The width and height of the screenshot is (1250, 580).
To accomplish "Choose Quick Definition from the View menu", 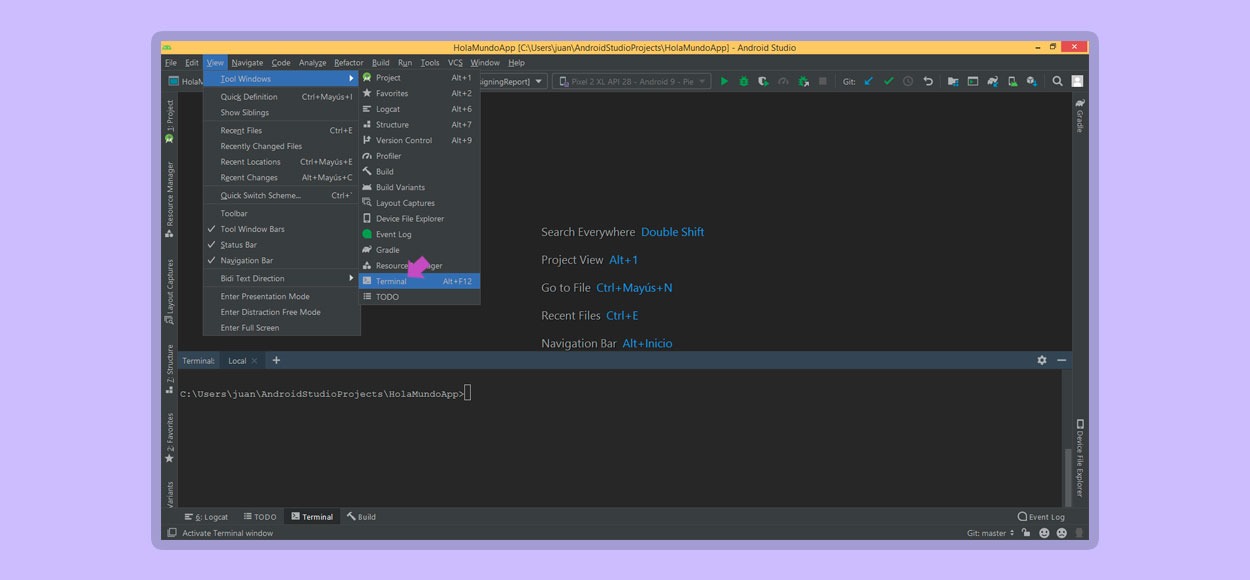I will coord(281,97).
